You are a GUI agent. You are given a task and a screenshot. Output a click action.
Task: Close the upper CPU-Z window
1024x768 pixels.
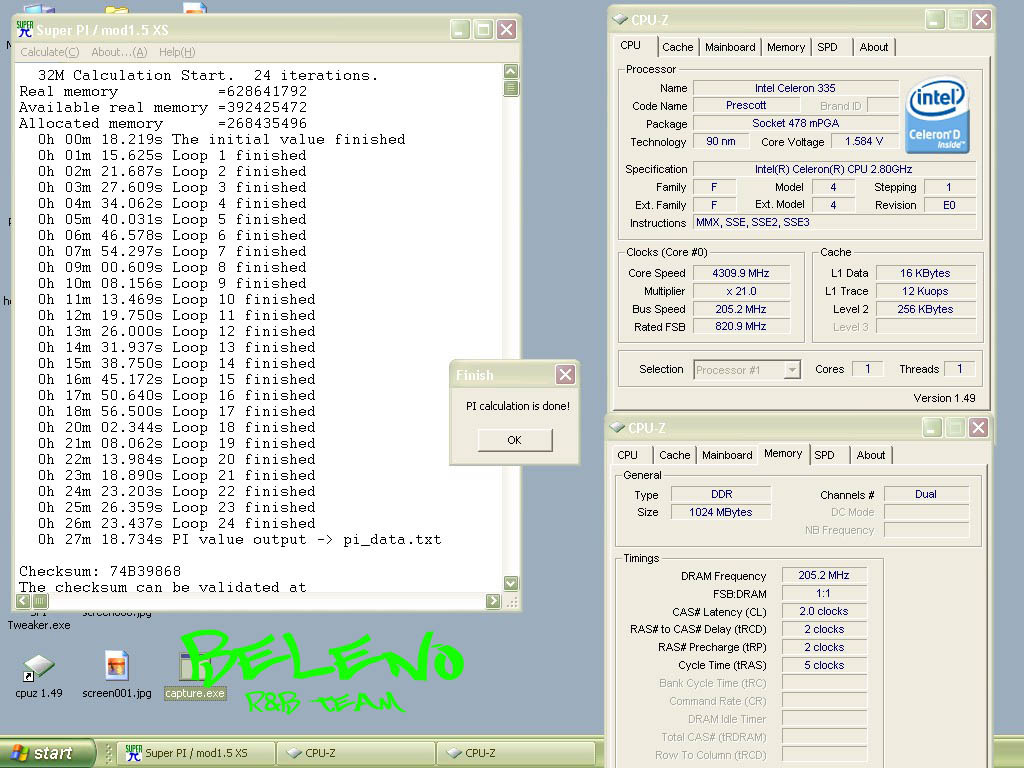981,20
